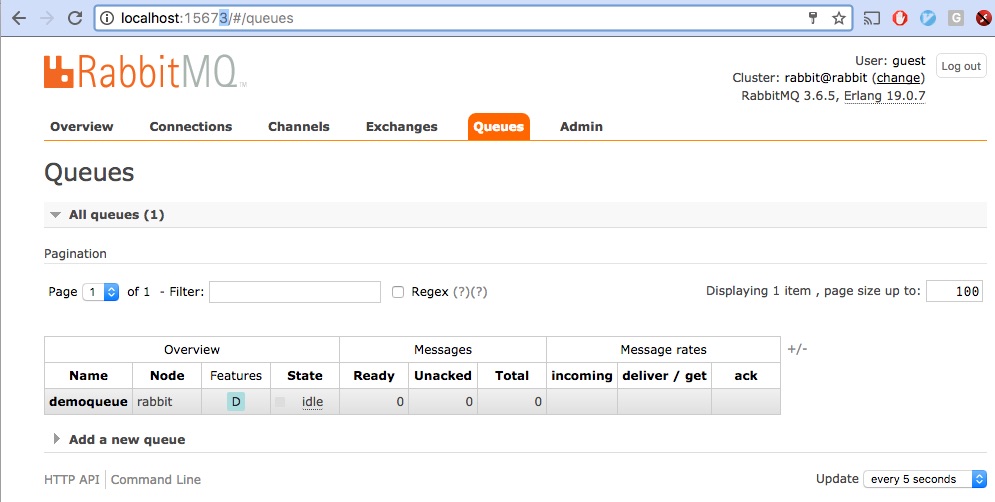The image size is (995, 502).
Task: Sort by the Unacked column header
Action: 443,376
